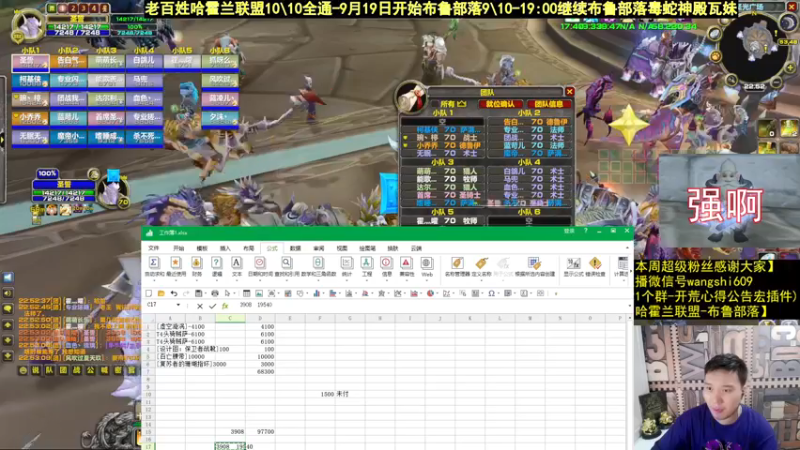Viewport: 800px width, 450px height.
Task: Open the Logical functions question-mark icon
Action: click(216, 263)
